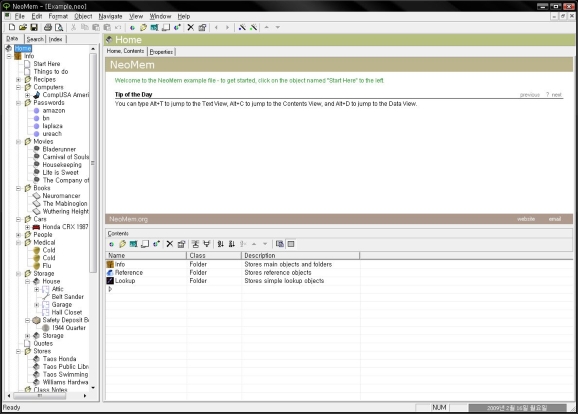Expand the Attic node under House
Image resolution: width=578 pixels, height=414 pixels.
[x=36, y=289]
